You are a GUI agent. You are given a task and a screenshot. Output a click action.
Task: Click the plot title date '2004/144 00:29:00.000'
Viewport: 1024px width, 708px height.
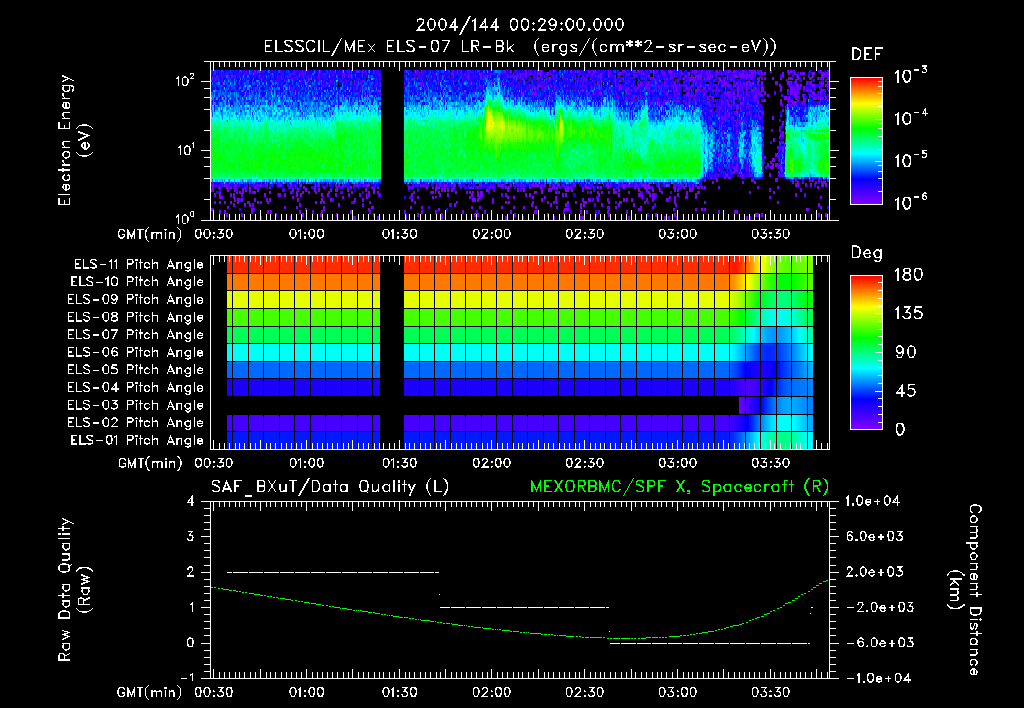pyautogui.click(x=520, y=25)
